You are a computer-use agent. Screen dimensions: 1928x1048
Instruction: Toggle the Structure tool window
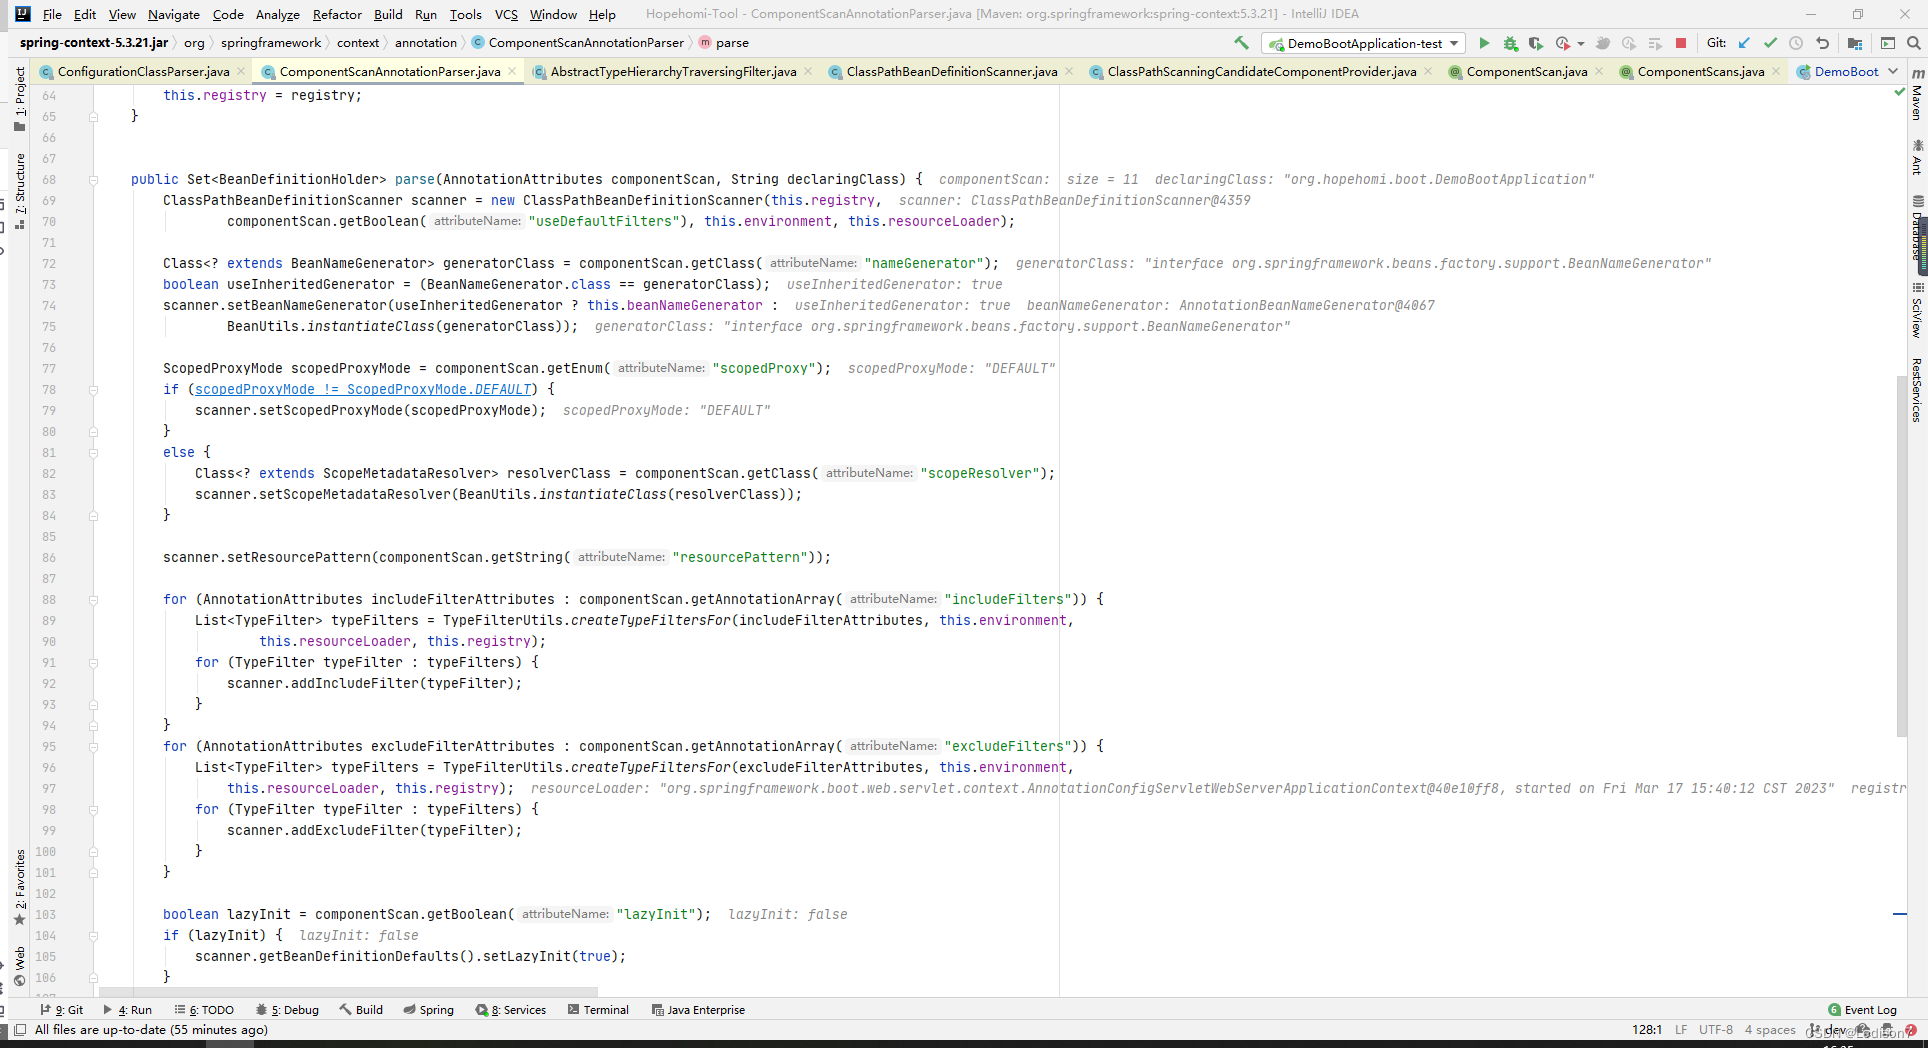click(x=19, y=191)
